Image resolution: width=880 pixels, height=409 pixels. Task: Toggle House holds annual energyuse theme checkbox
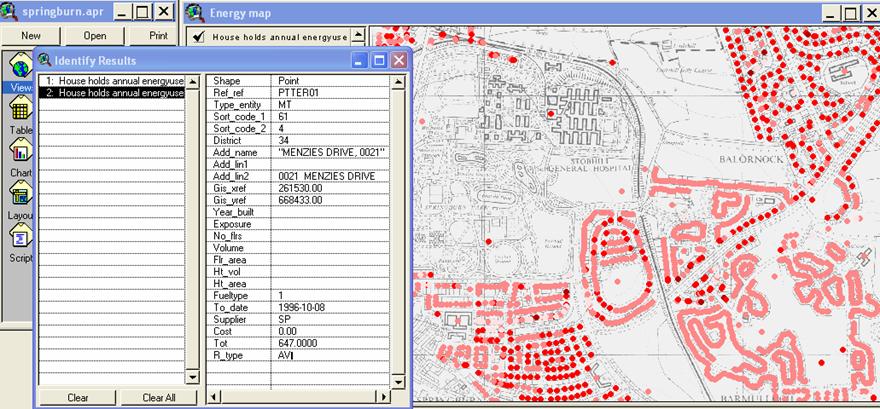[198, 37]
